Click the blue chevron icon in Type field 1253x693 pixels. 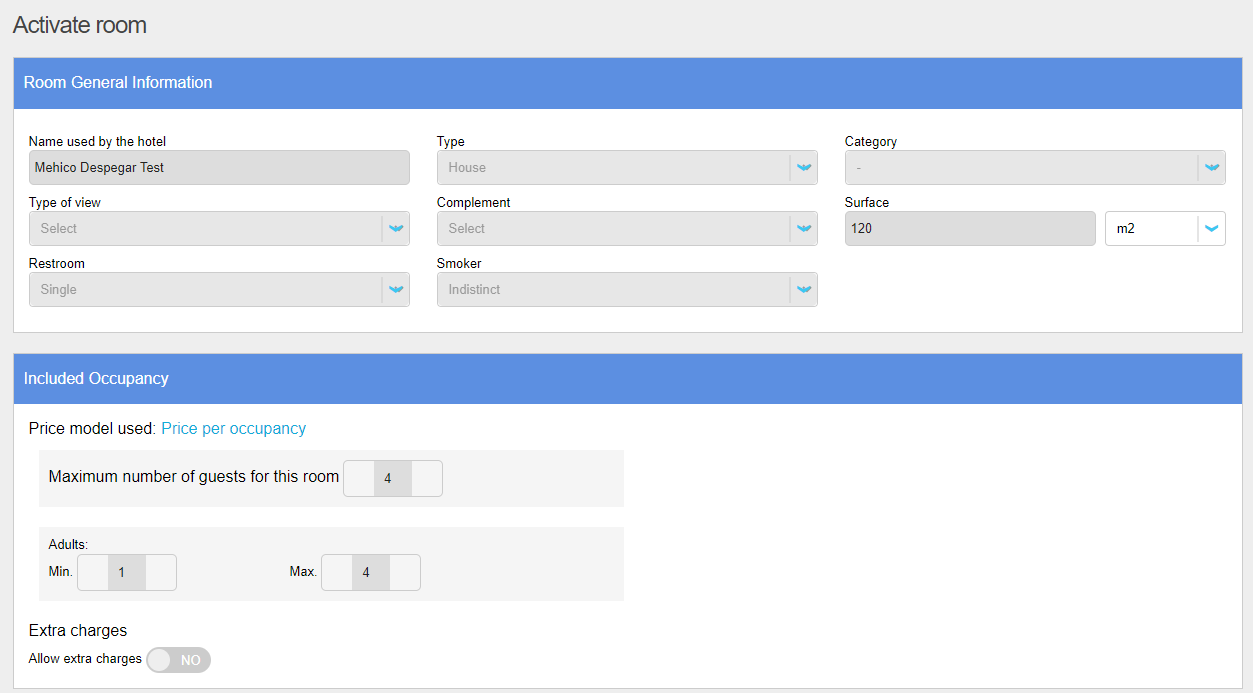click(803, 168)
